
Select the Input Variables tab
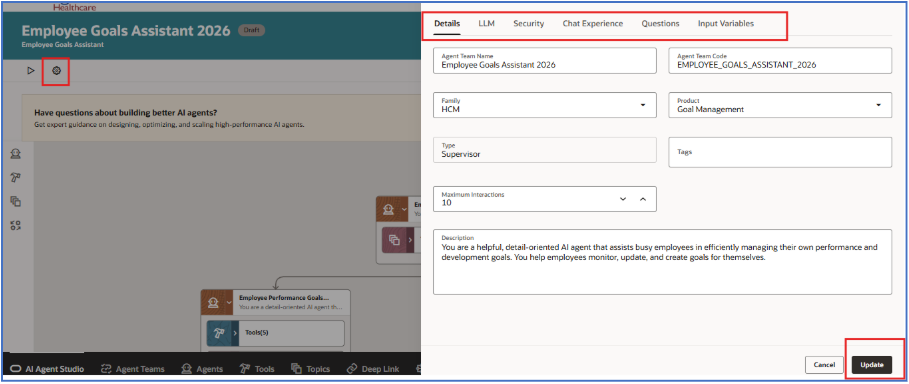[726, 24]
